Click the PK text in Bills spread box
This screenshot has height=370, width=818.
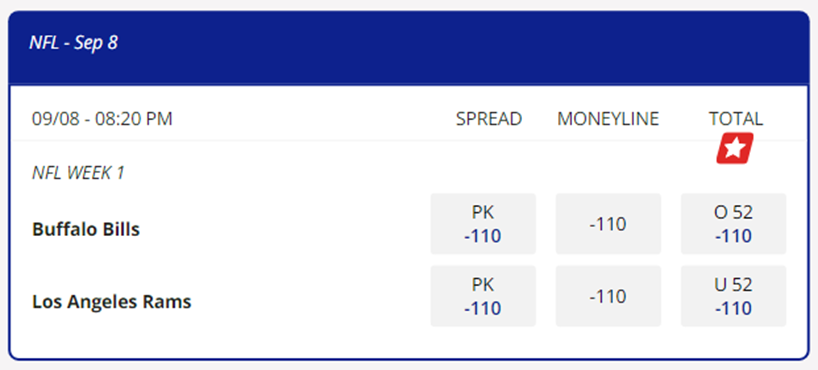point(483,212)
